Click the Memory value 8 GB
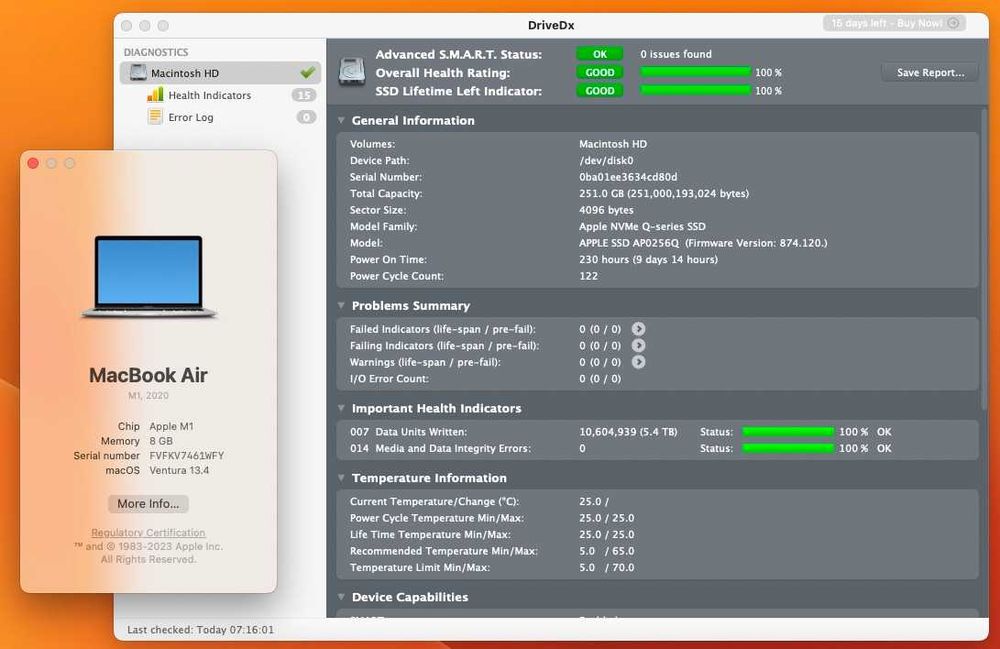1000x649 pixels. [x=161, y=441]
